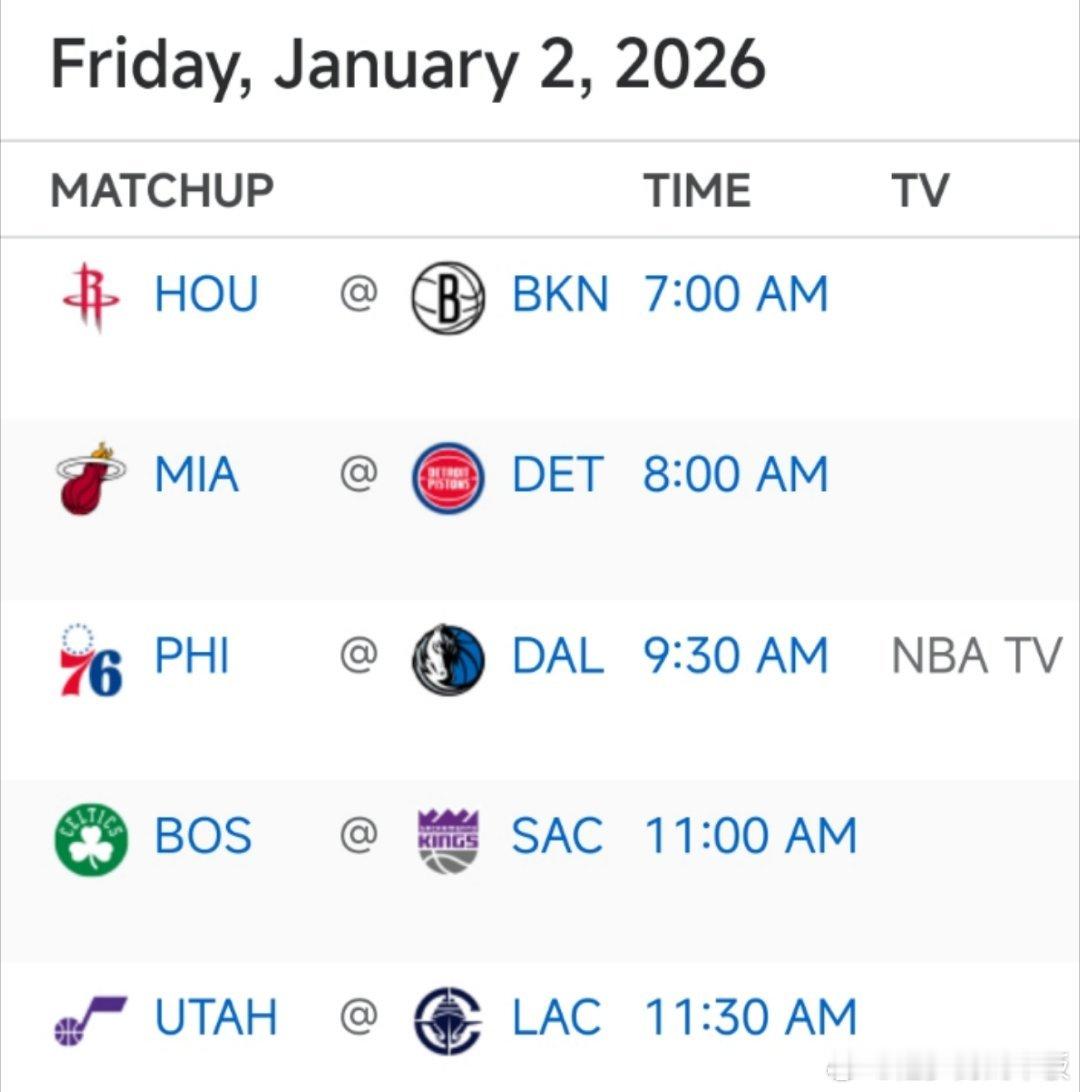Image resolution: width=1080 pixels, height=1092 pixels.
Task: Open the DAL team link
Action: click(558, 656)
